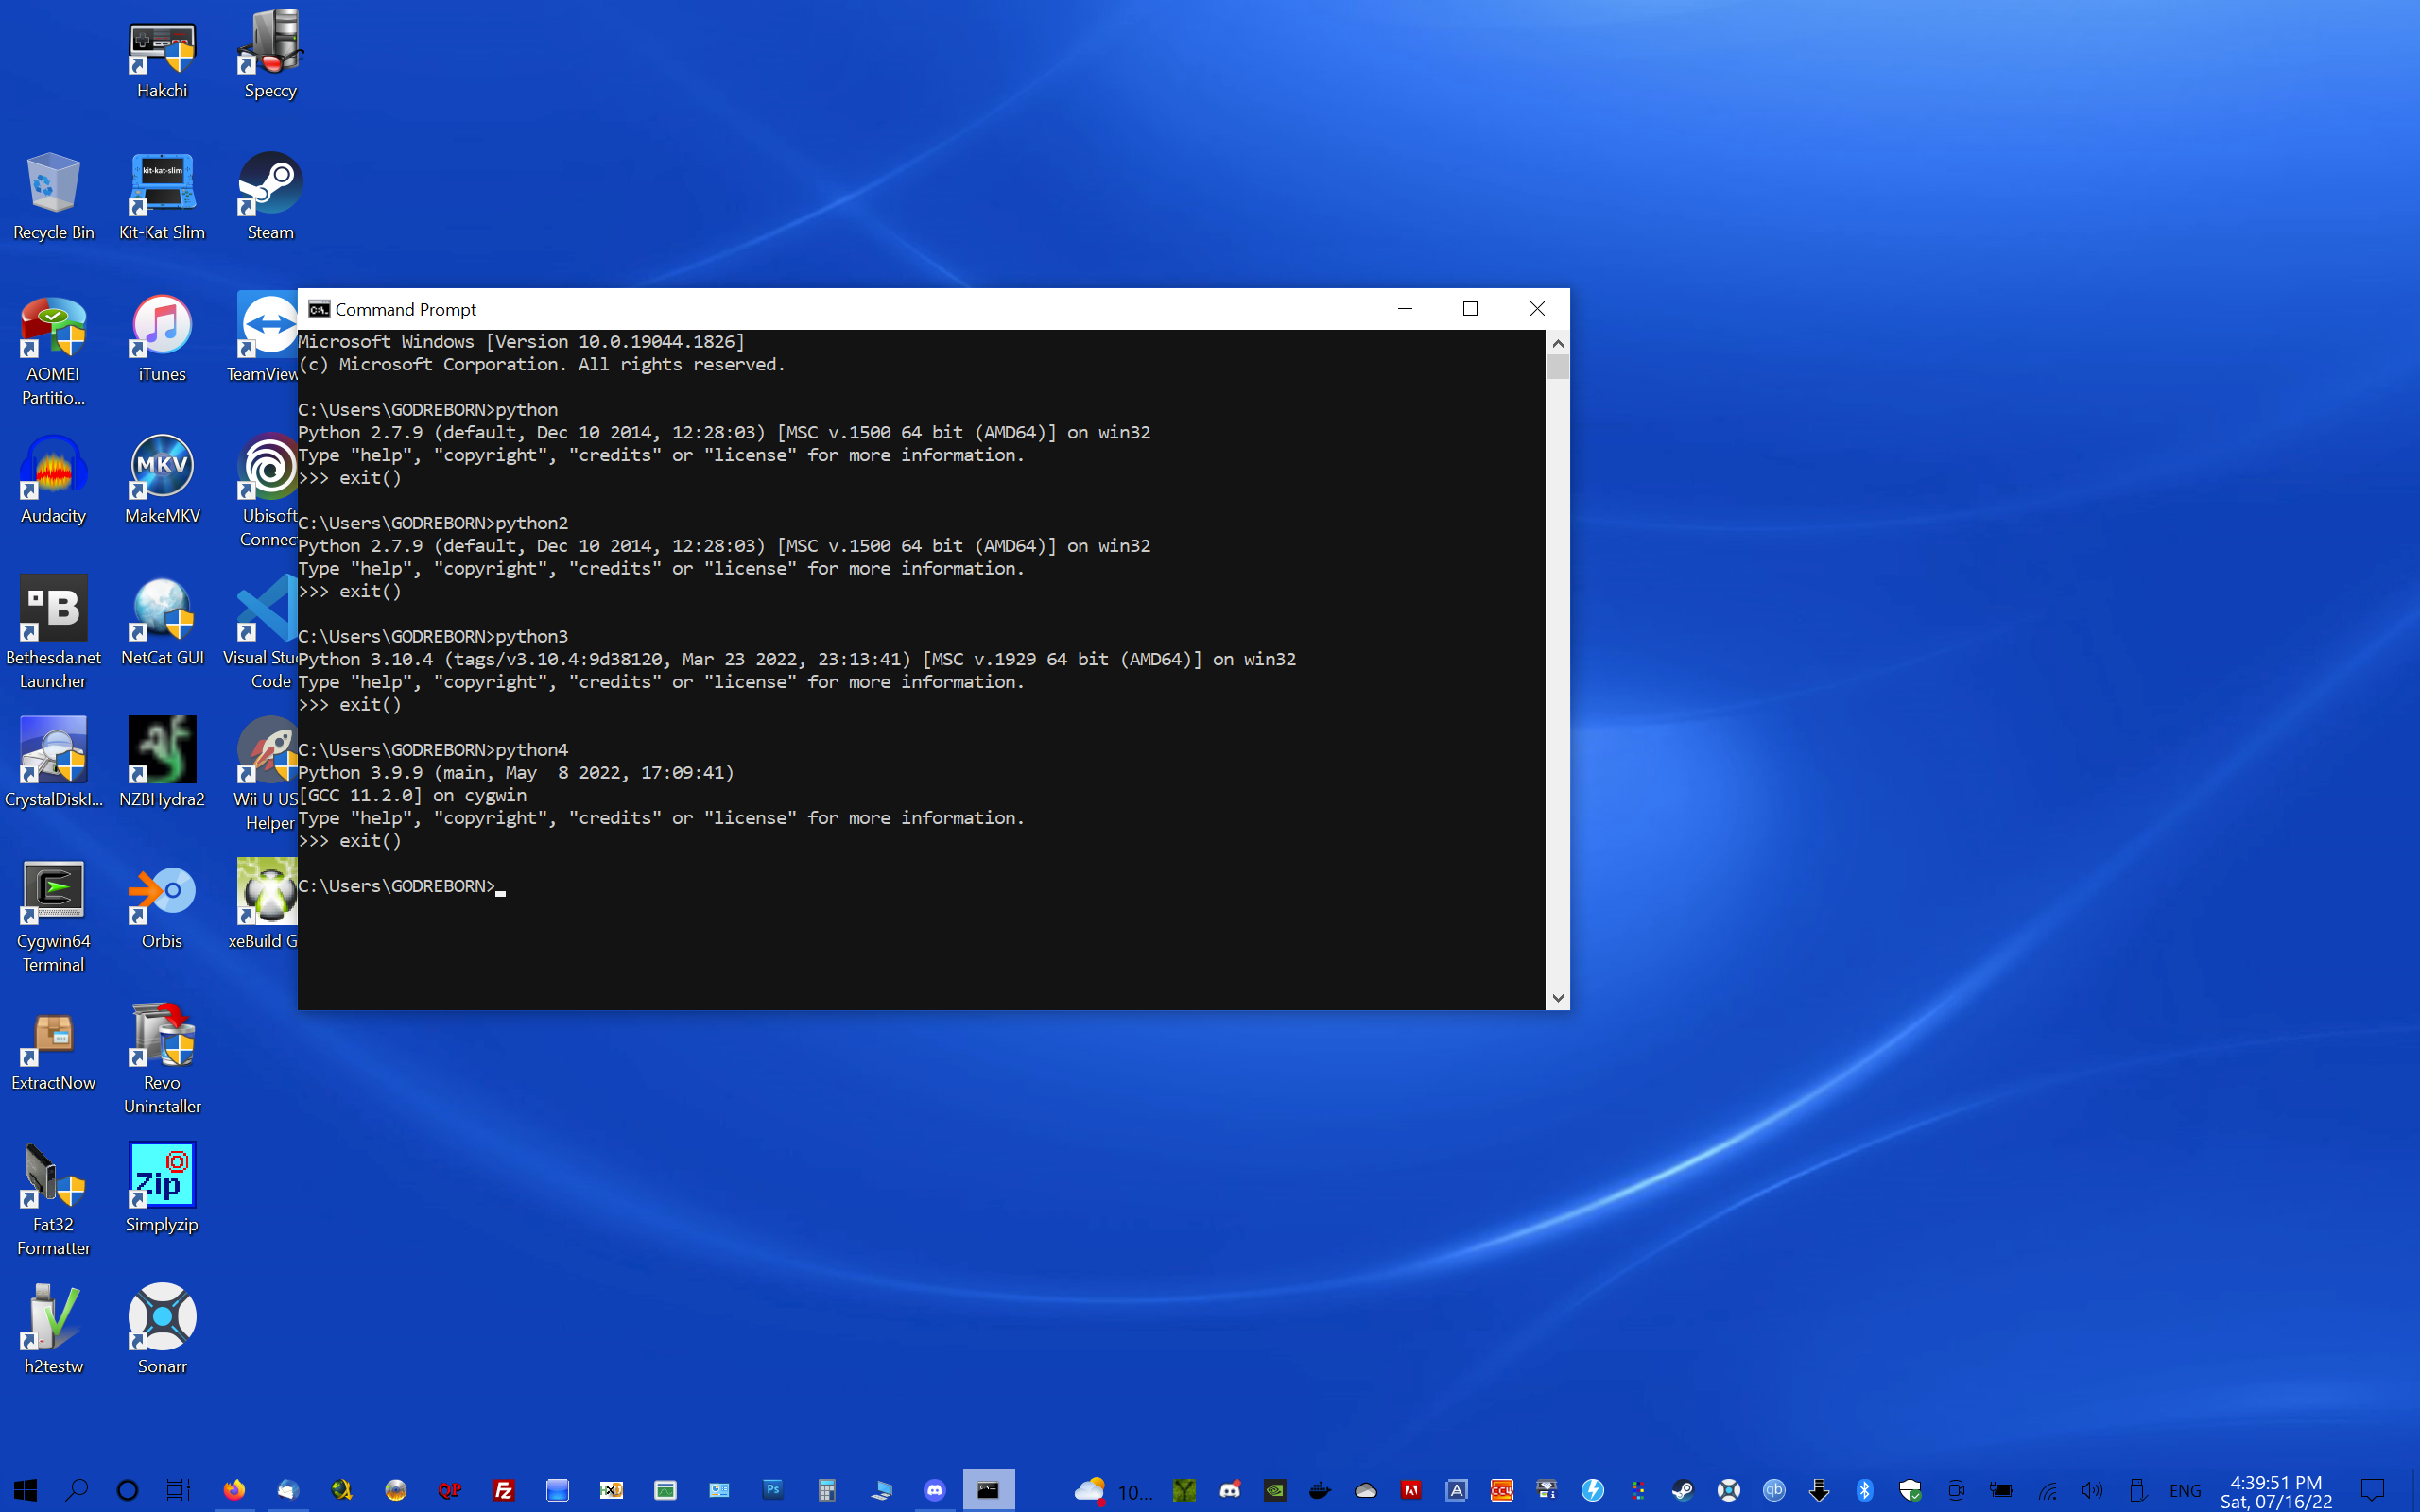Screen dimensions: 2420x1512
Task: Click Fat32 Formatter desktop icon
Action: click(53, 1202)
